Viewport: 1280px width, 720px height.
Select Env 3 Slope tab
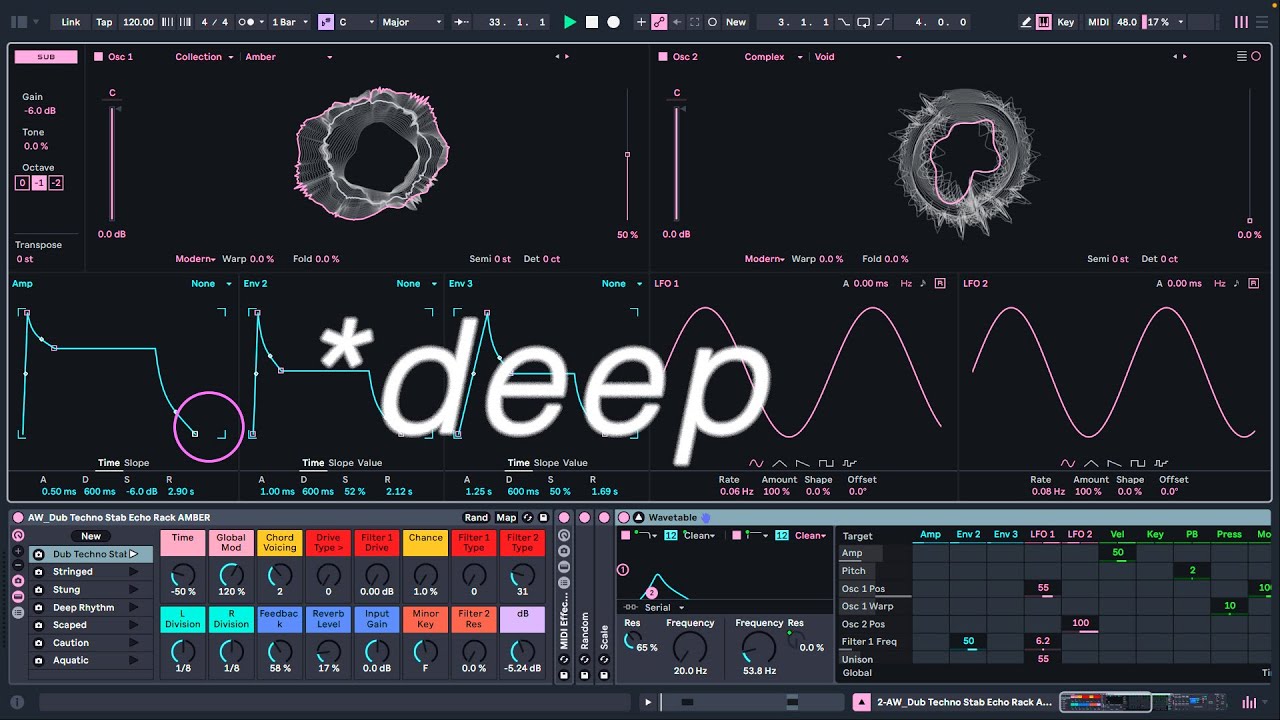point(546,463)
